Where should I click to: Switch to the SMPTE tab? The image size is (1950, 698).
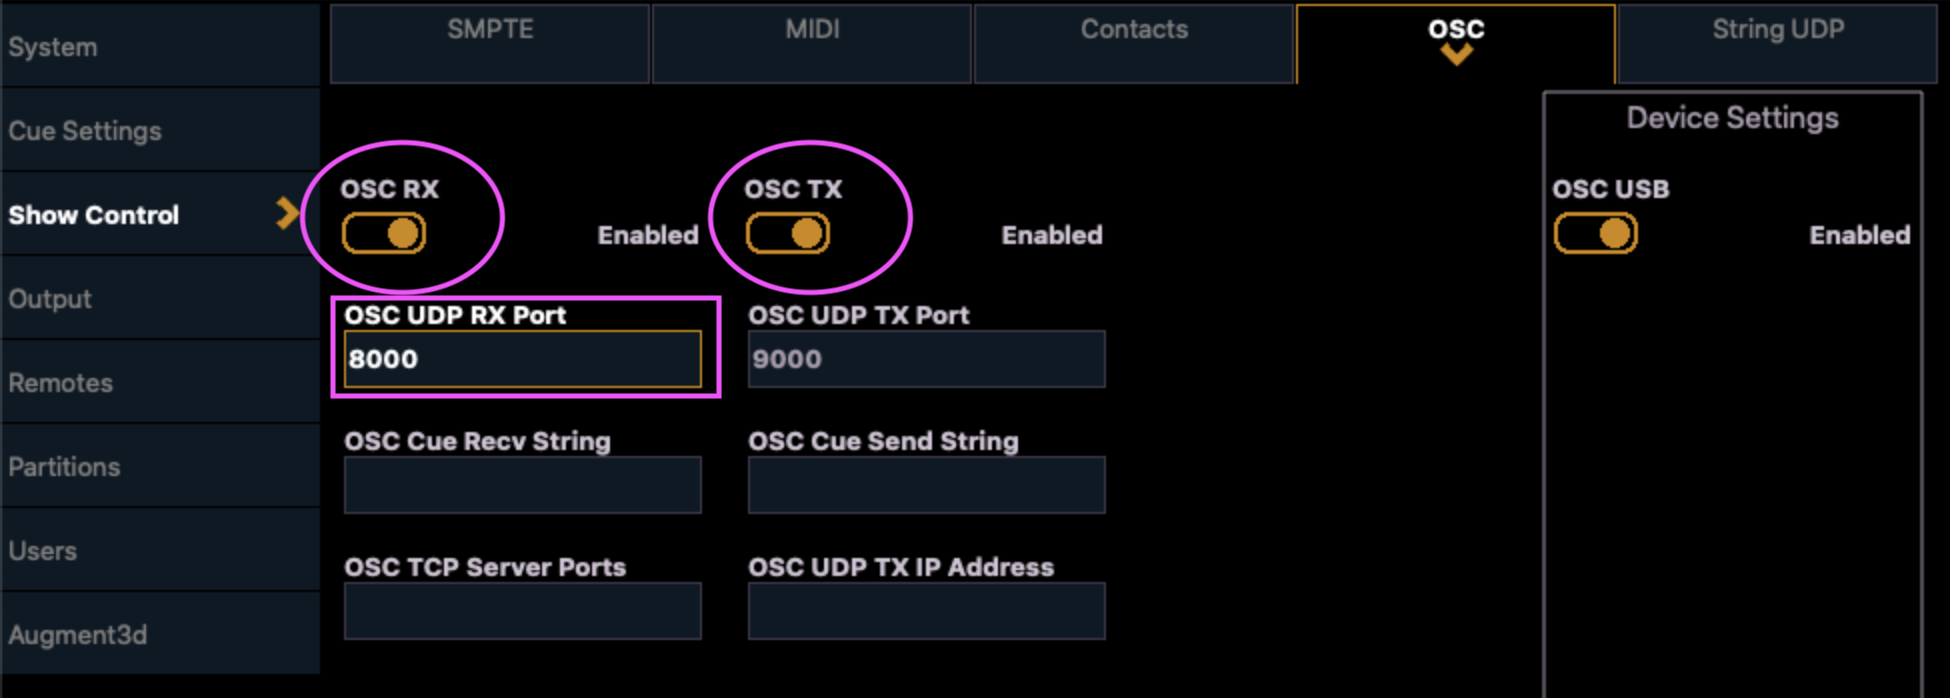pos(489,30)
